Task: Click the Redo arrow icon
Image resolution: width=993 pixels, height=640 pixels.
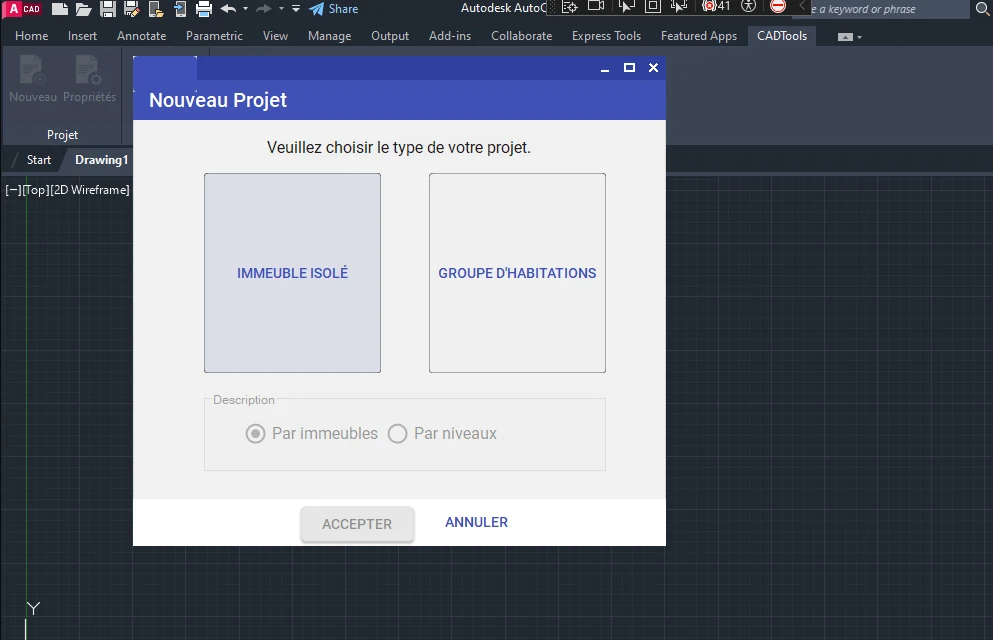Action: [264, 9]
